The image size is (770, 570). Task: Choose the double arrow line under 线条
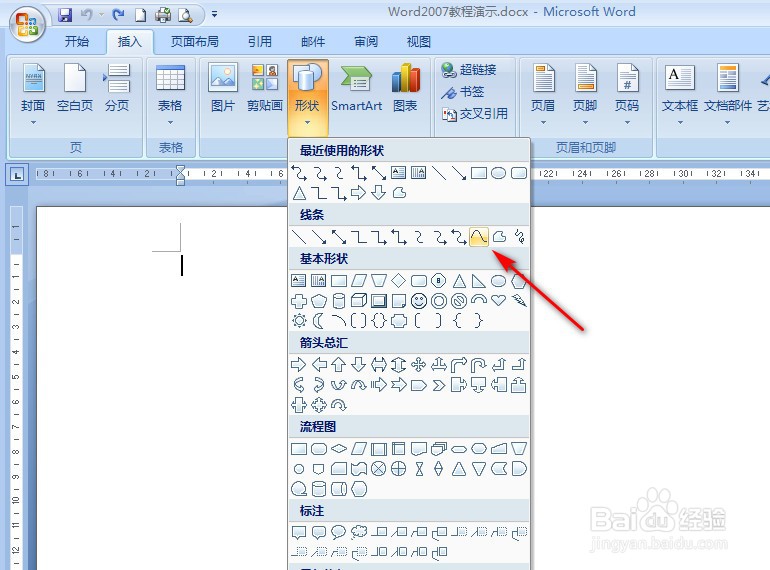tap(339, 237)
